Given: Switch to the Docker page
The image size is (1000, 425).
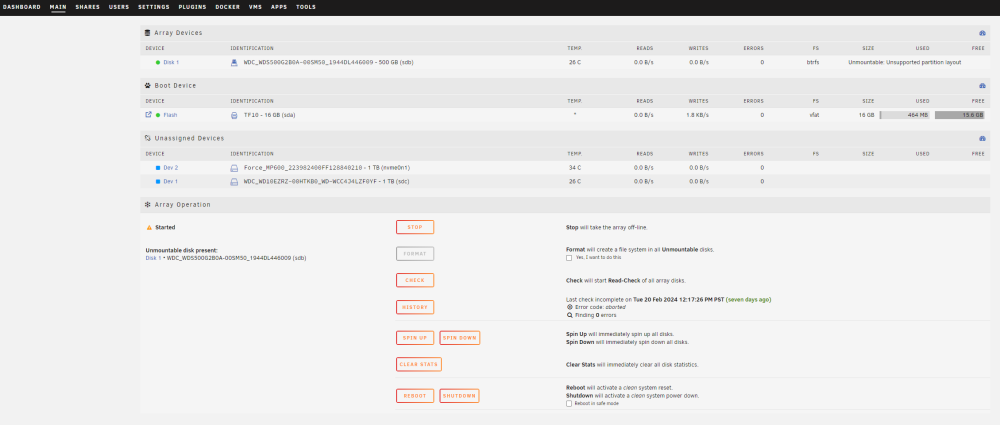Looking at the screenshot, I should point(228,7).
